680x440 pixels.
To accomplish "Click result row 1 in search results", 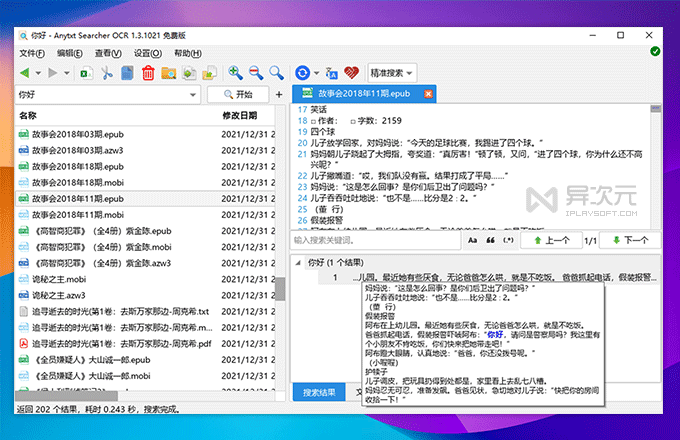I will click(x=489, y=277).
